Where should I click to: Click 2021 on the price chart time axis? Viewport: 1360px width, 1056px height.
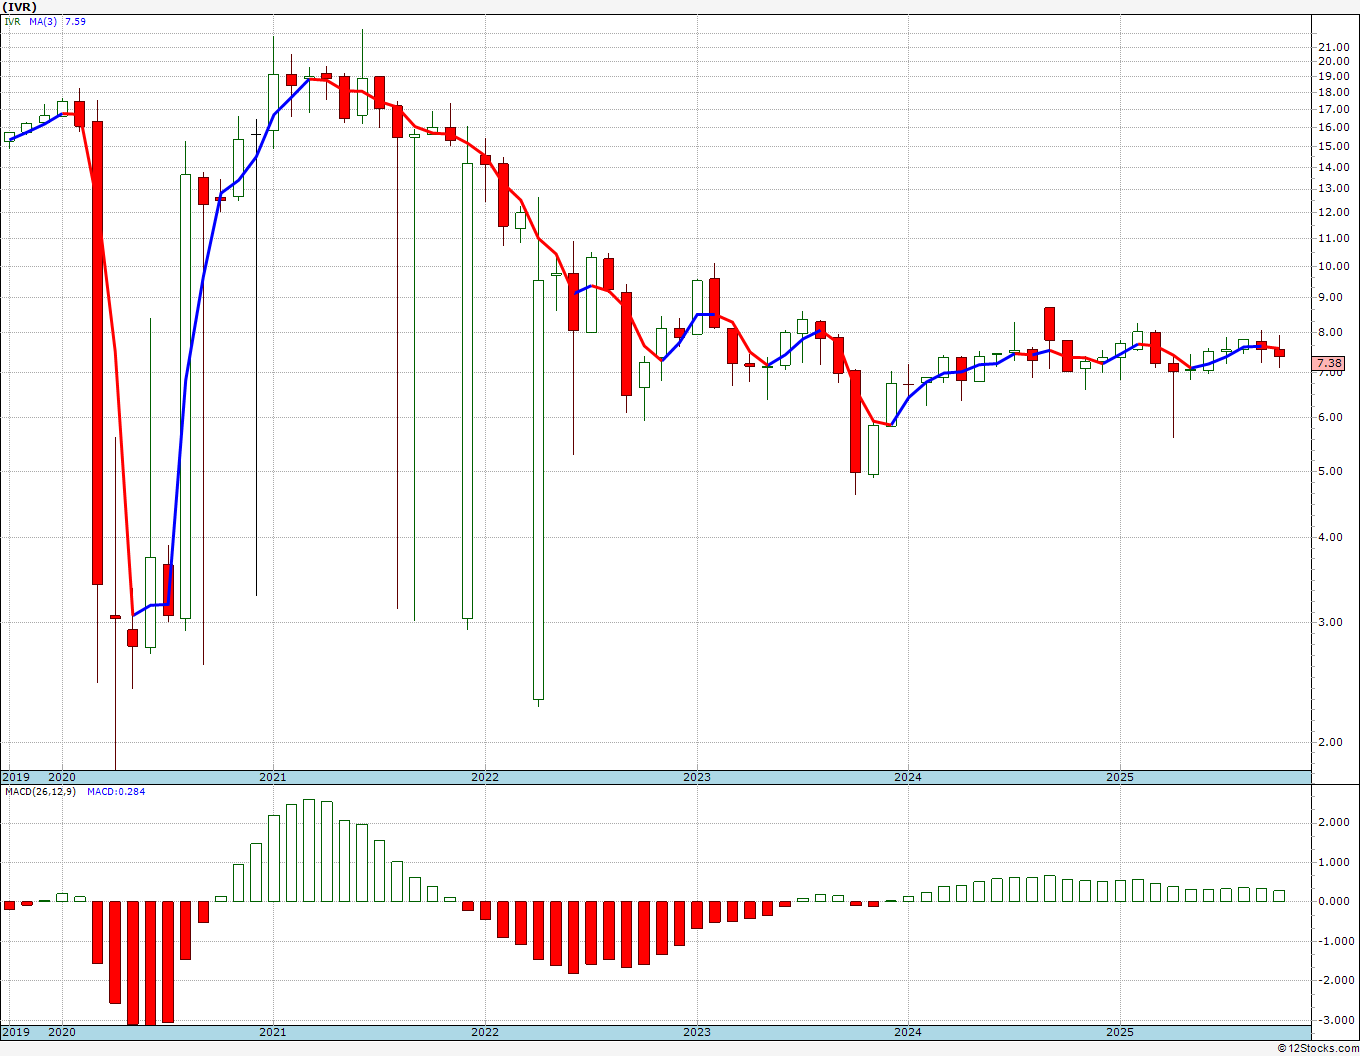click(x=273, y=777)
